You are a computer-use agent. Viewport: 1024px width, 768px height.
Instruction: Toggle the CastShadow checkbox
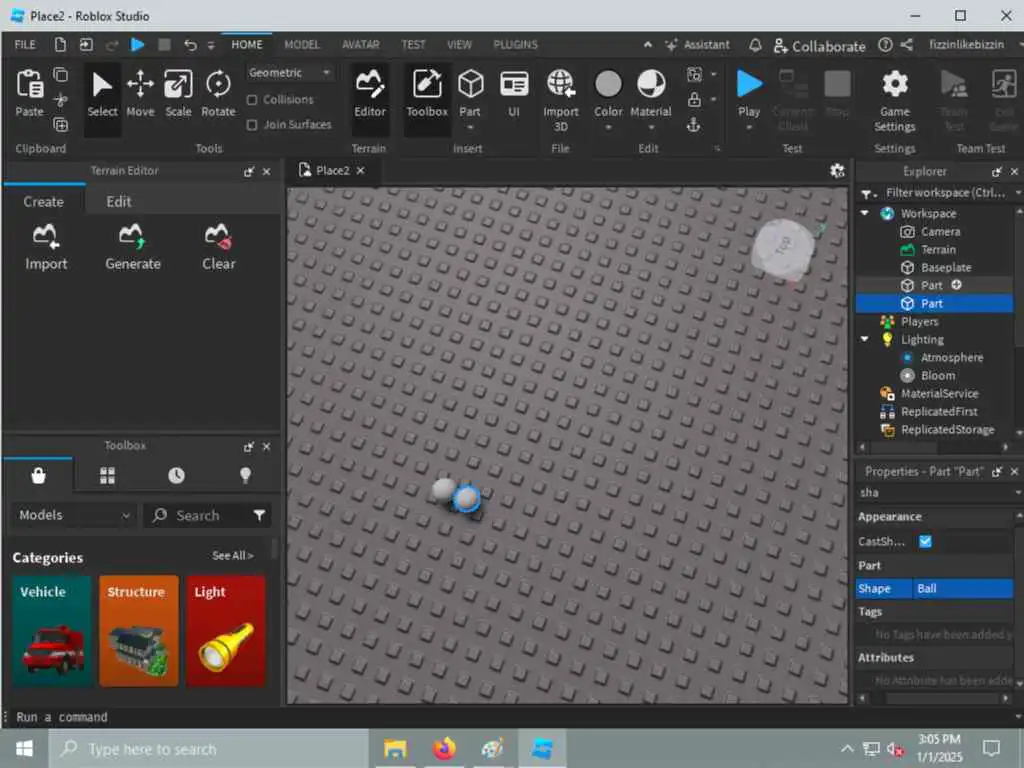click(925, 541)
